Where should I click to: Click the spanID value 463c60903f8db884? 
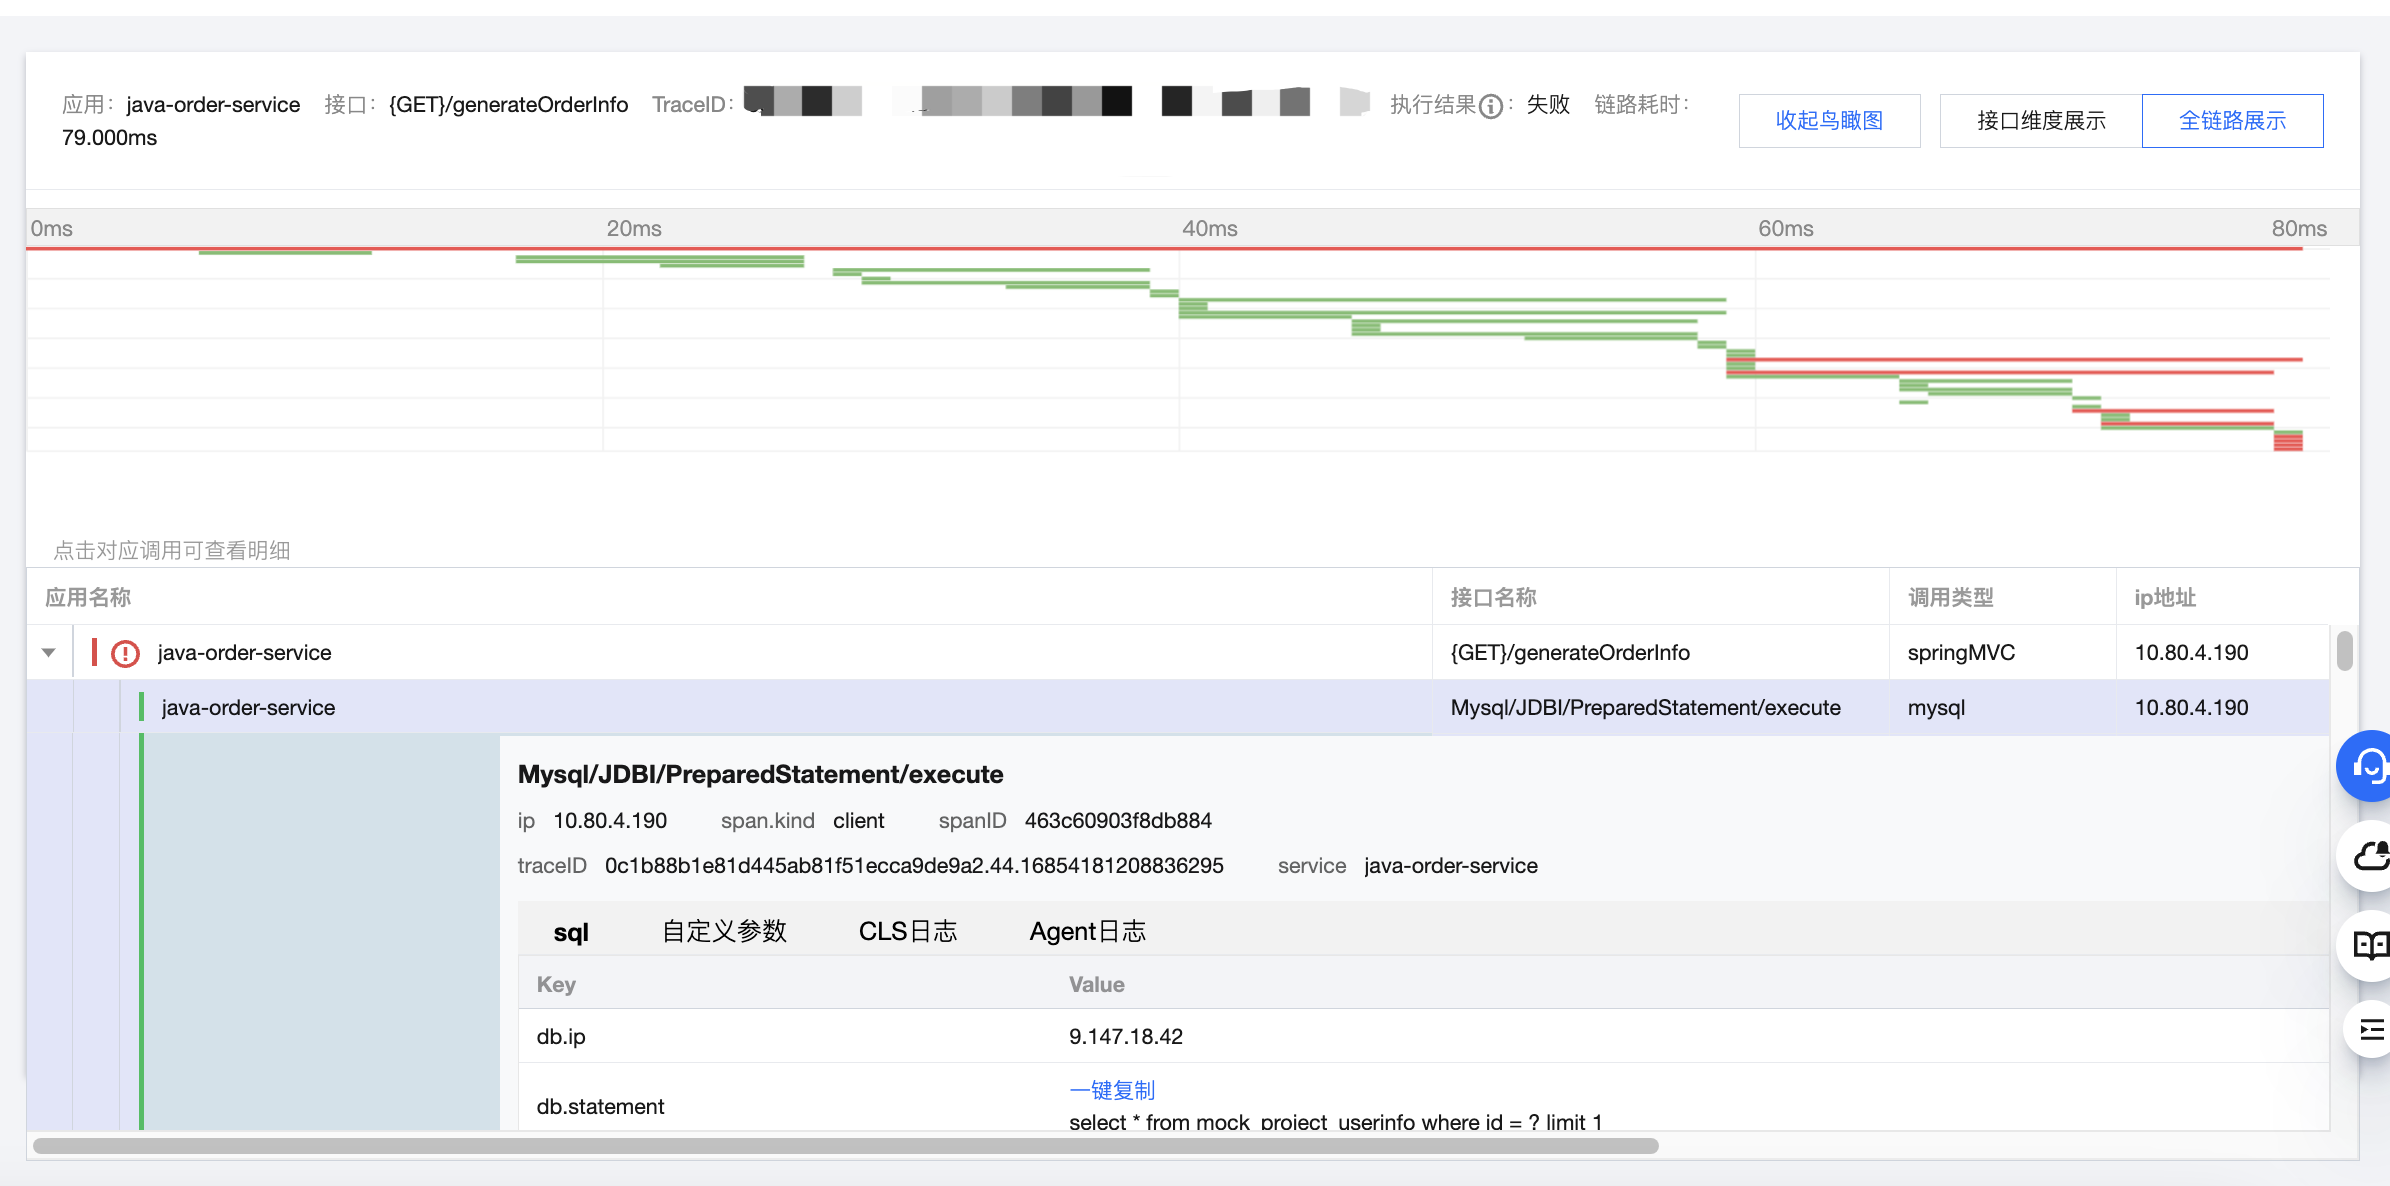pos(1118,821)
